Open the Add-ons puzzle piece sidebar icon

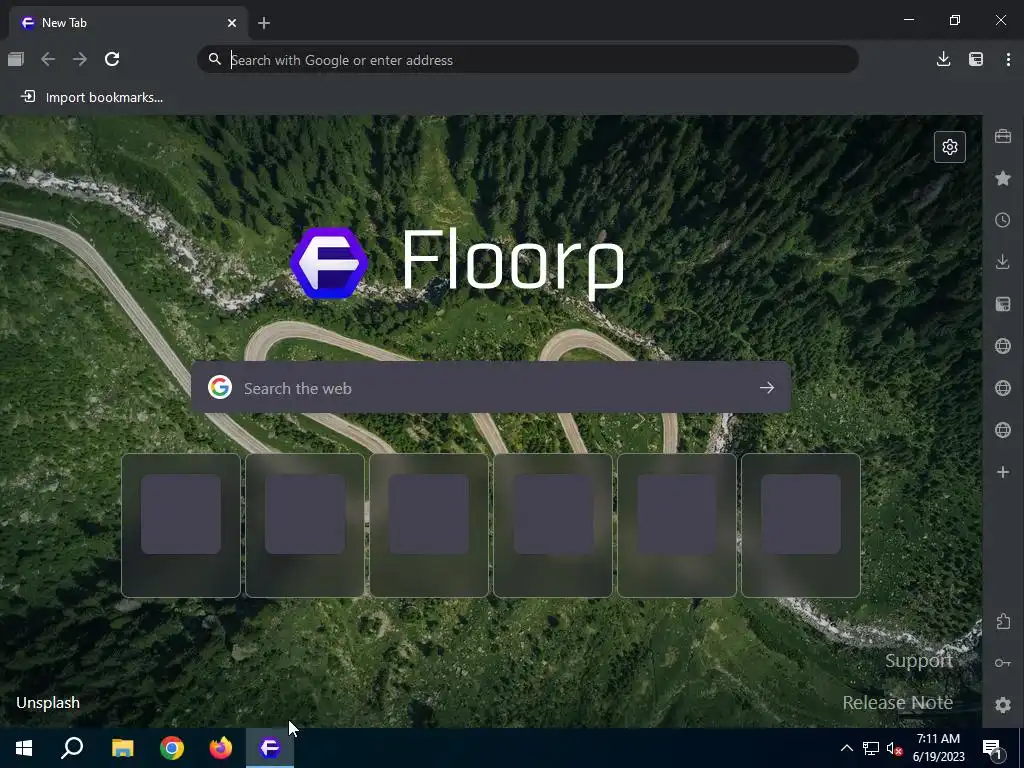point(1003,621)
